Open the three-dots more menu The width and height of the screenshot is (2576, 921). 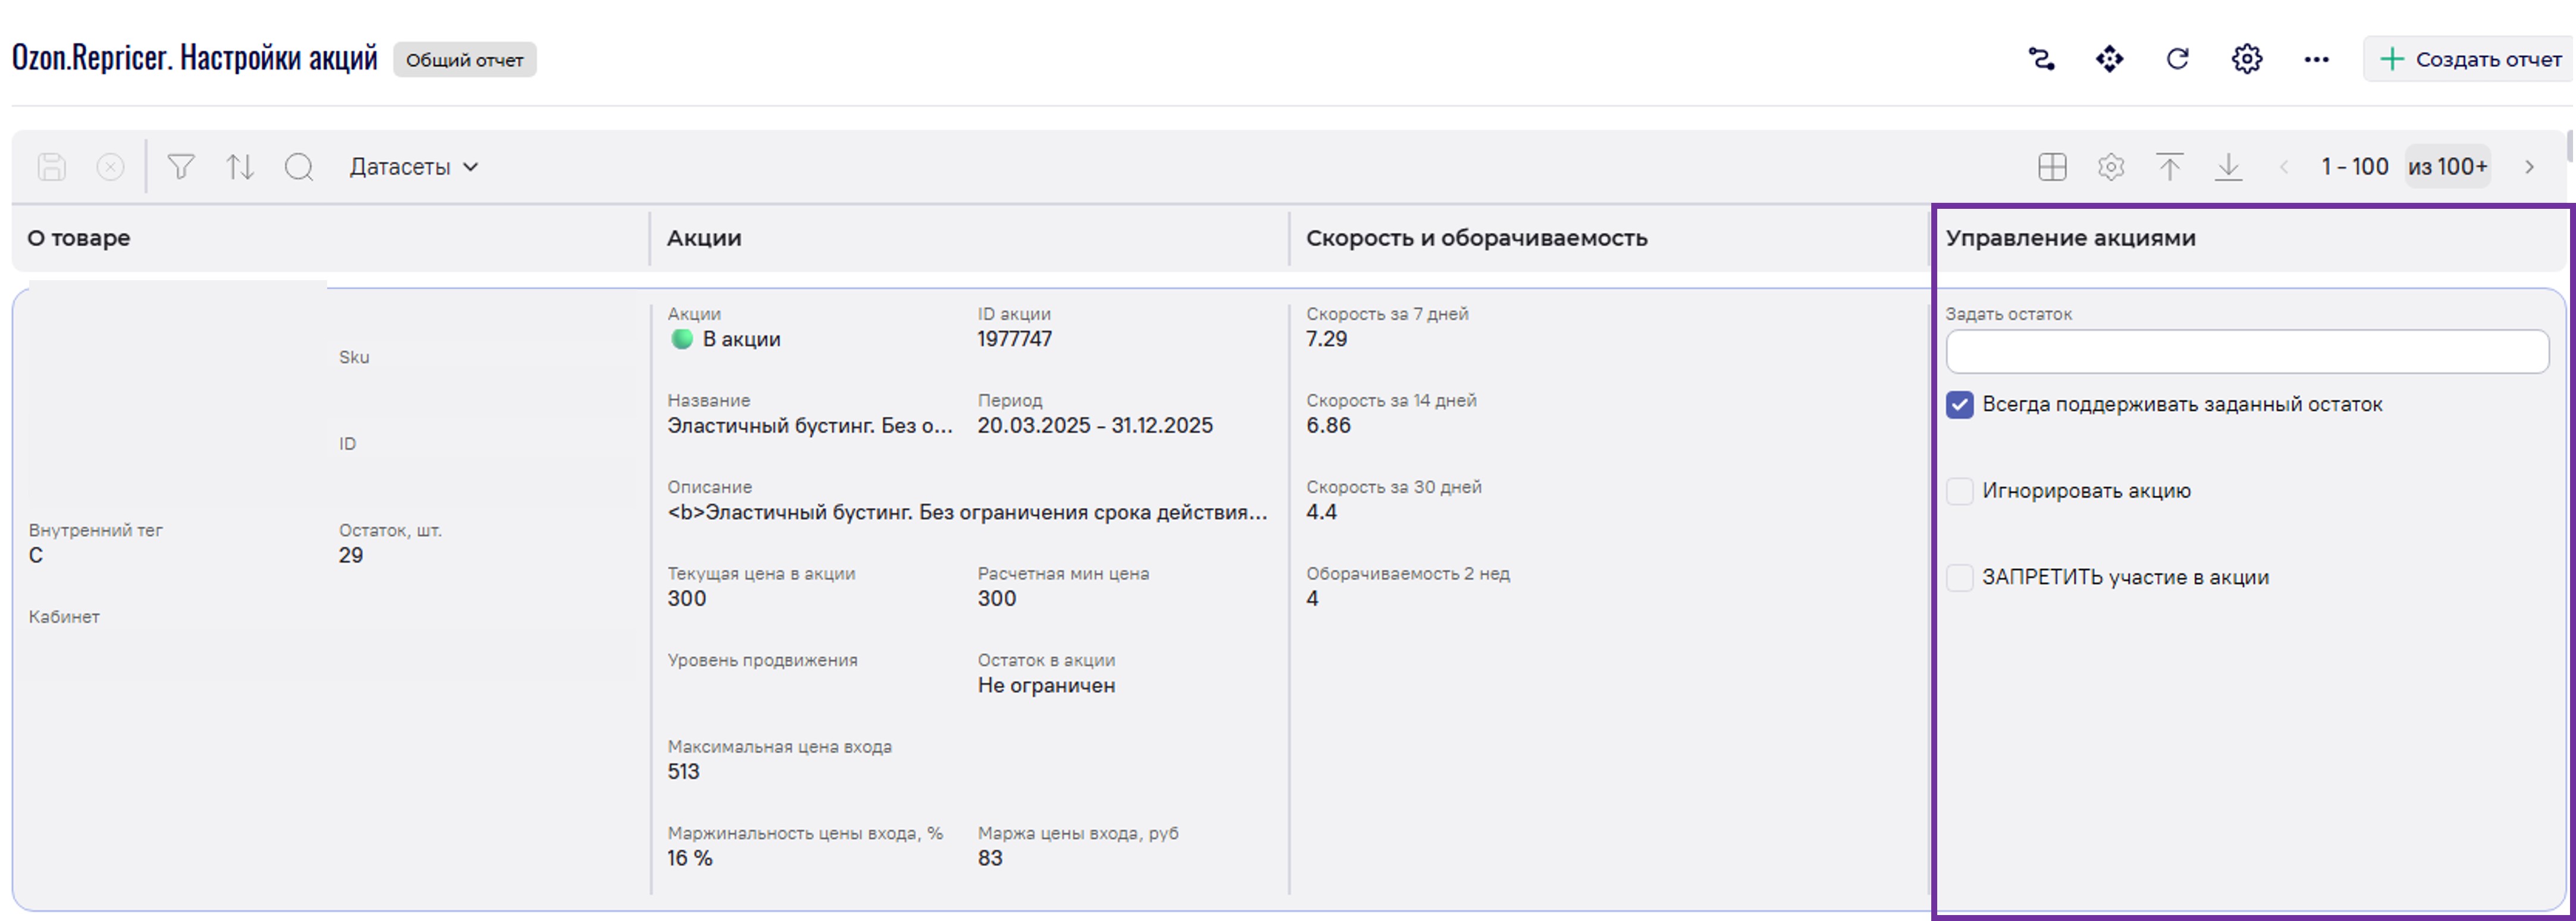2316,59
